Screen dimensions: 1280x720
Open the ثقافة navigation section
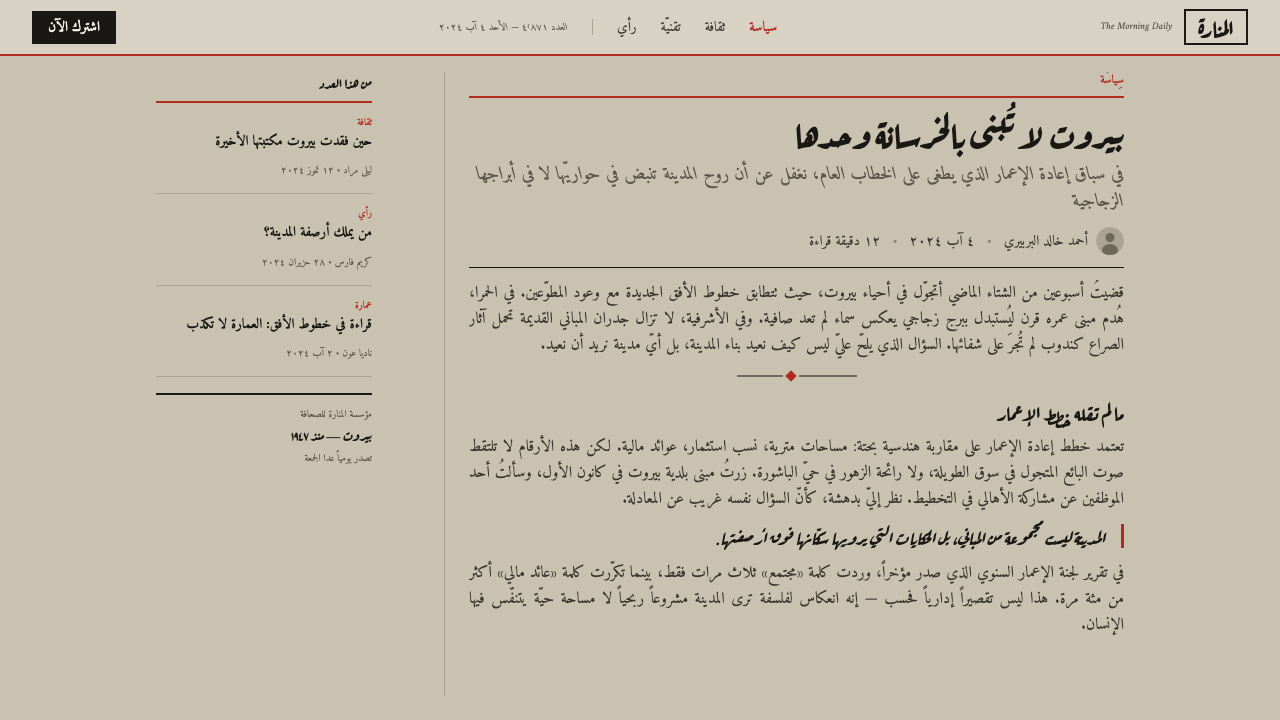pyautogui.click(x=715, y=27)
